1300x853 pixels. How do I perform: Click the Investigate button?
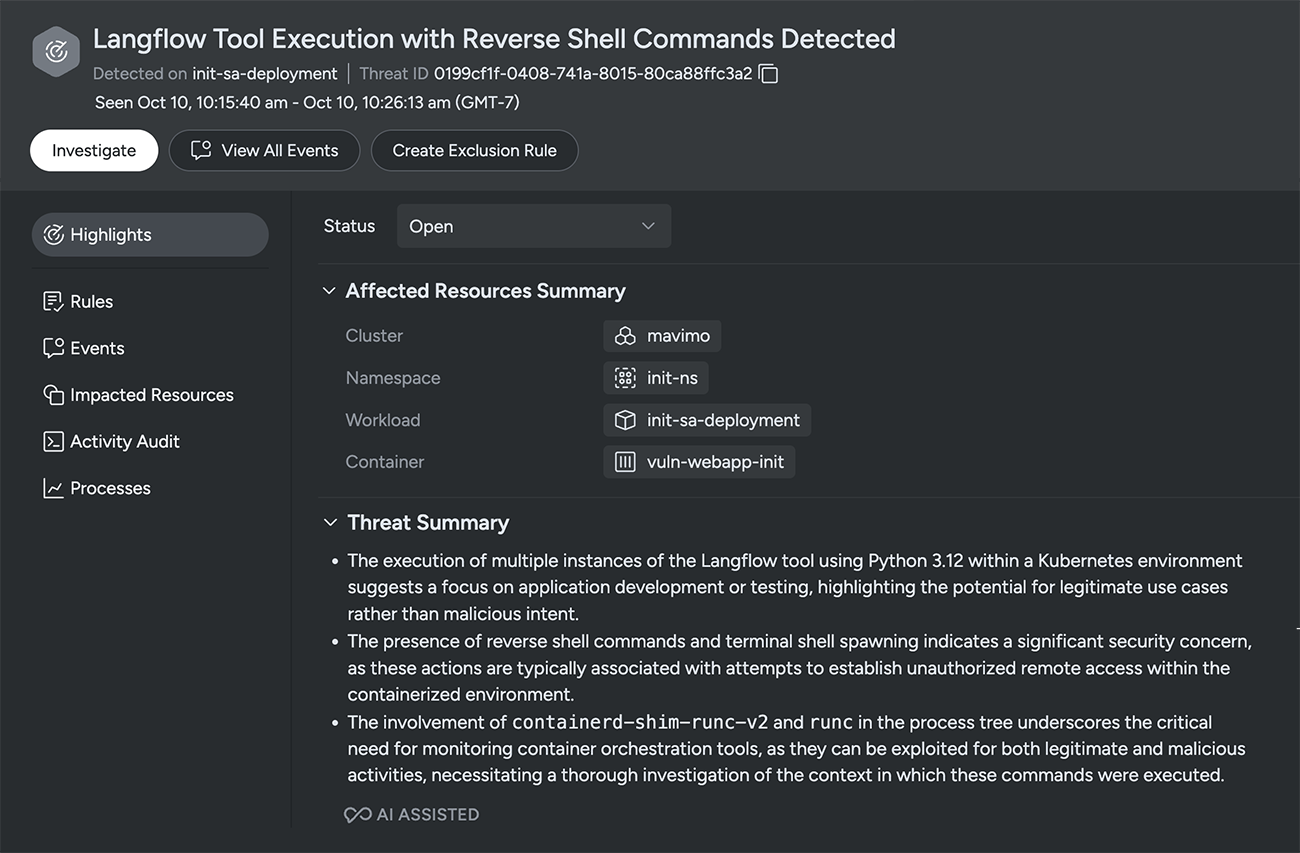94,151
